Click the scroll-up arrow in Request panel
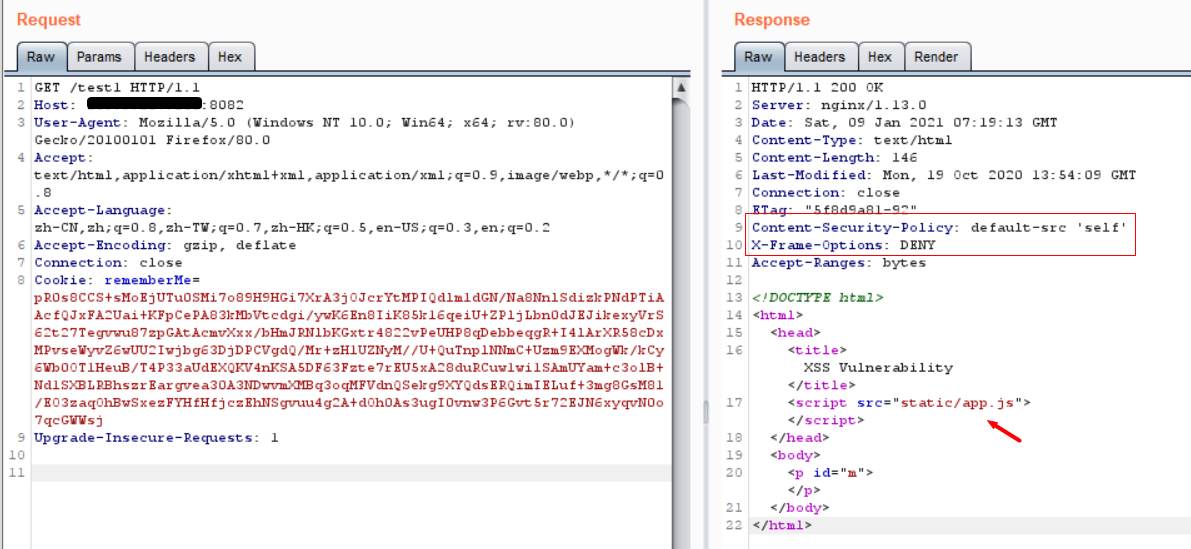 pos(680,88)
